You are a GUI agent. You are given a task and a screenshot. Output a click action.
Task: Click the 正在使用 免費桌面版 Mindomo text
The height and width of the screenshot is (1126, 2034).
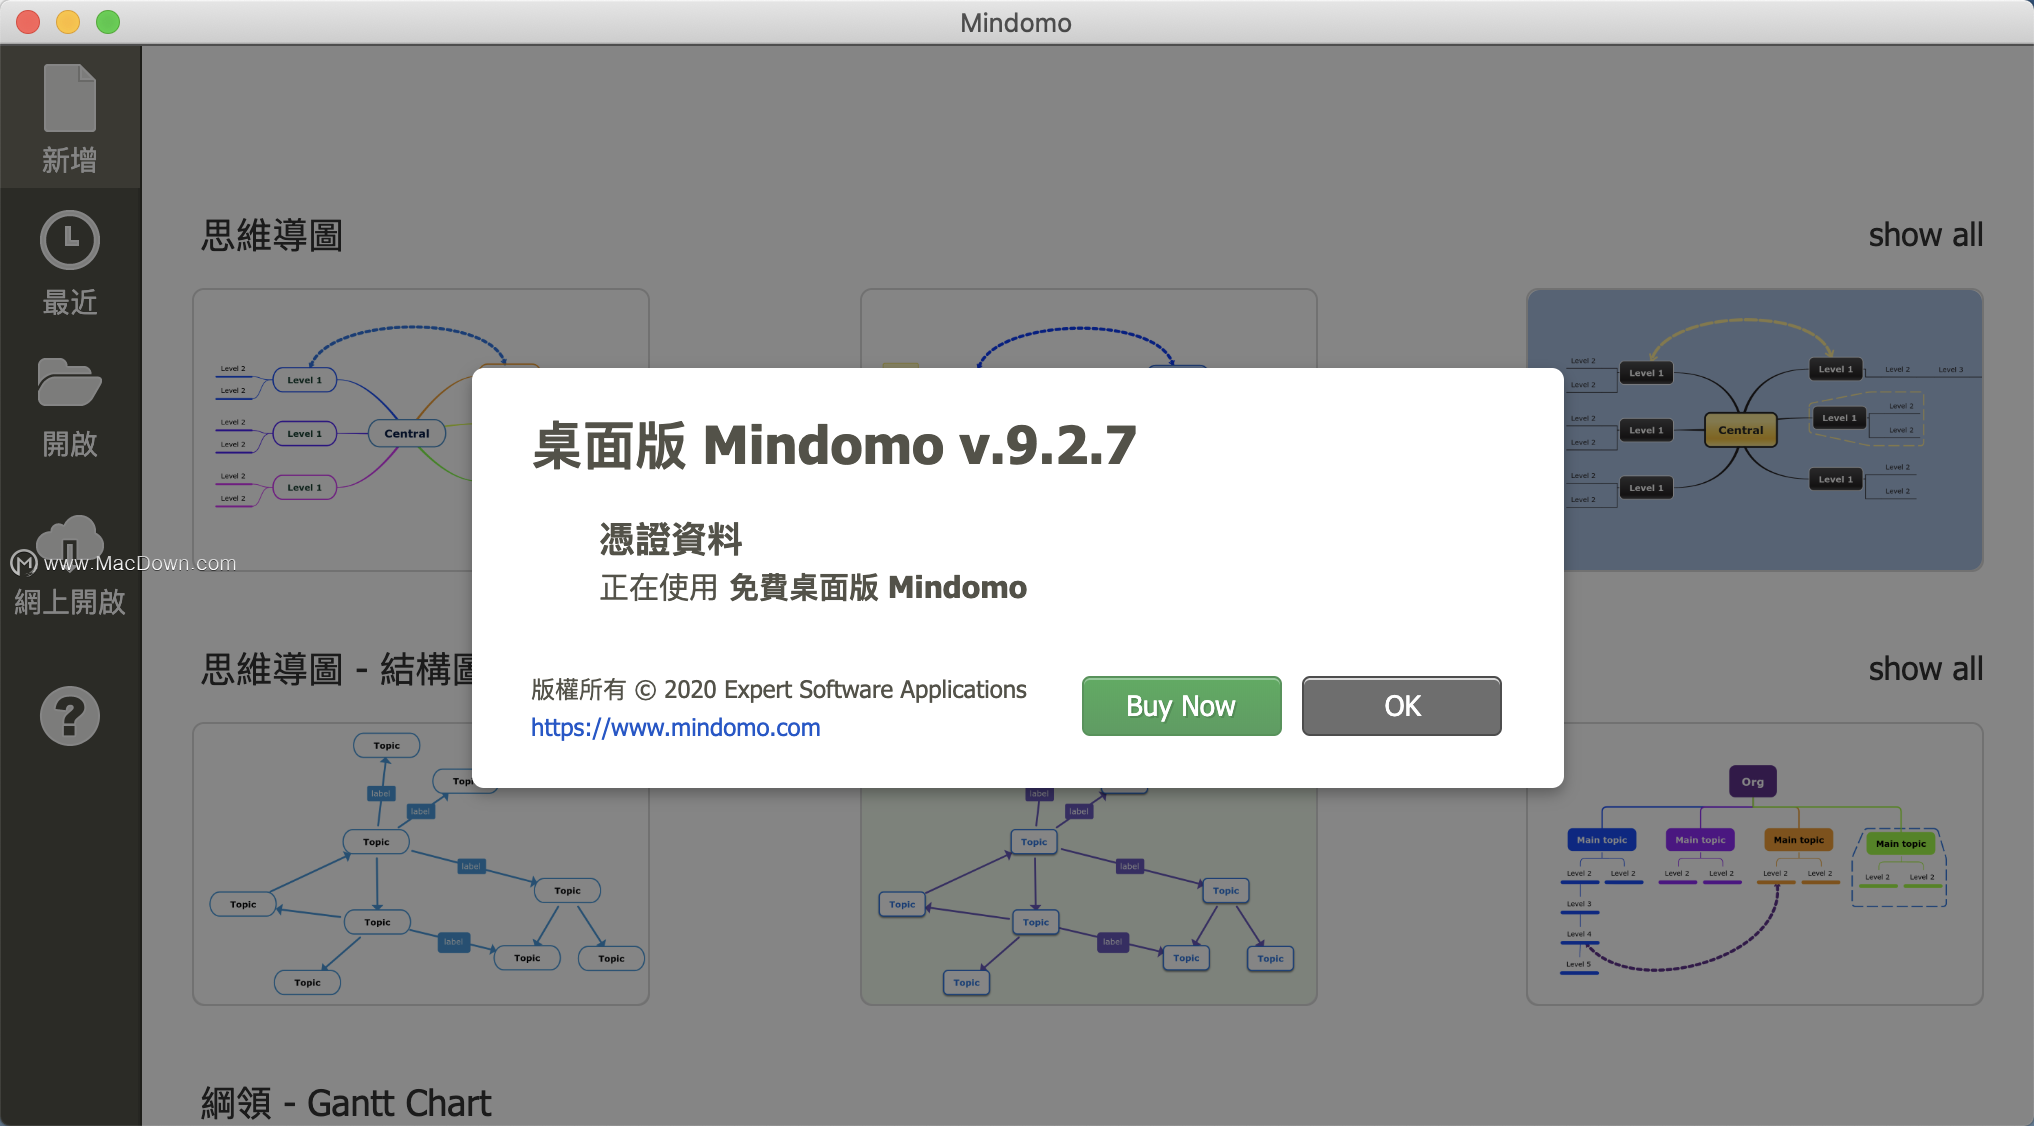coord(813,587)
